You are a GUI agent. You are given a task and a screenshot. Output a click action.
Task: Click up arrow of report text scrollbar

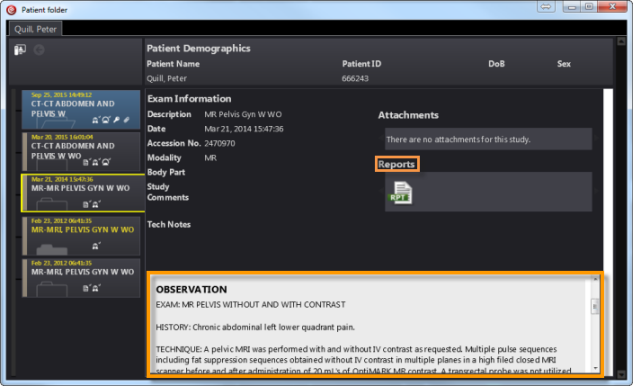click(x=595, y=279)
